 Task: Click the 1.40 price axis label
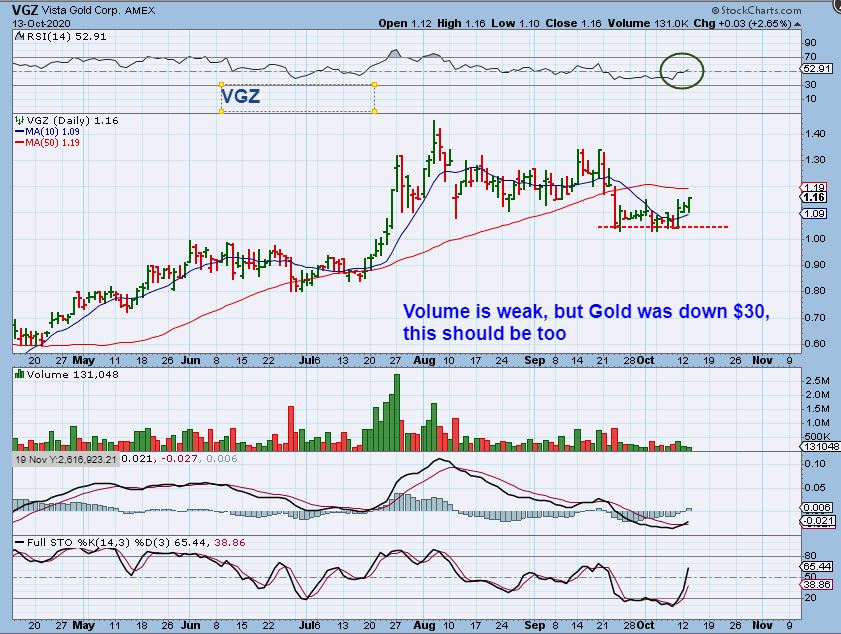point(815,134)
